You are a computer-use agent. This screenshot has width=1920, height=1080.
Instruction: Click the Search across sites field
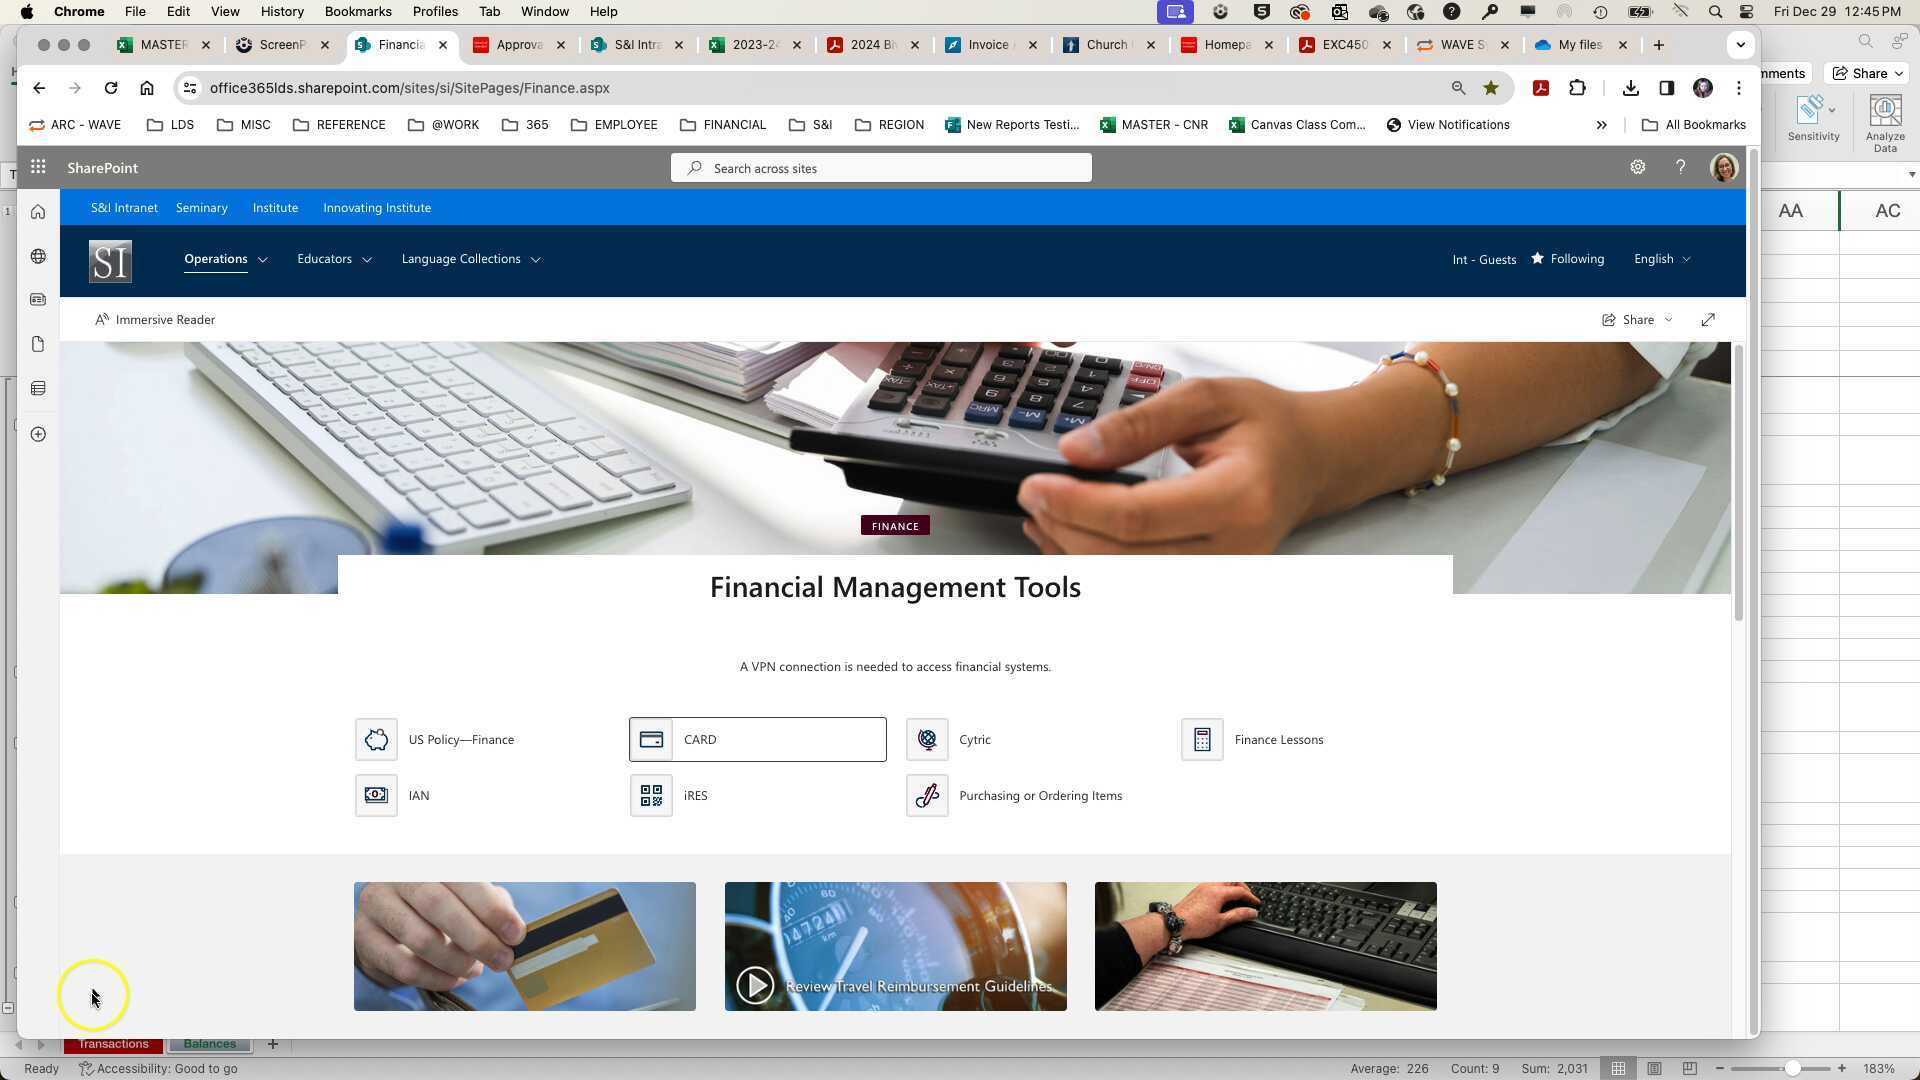pyautogui.click(x=881, y=168)
